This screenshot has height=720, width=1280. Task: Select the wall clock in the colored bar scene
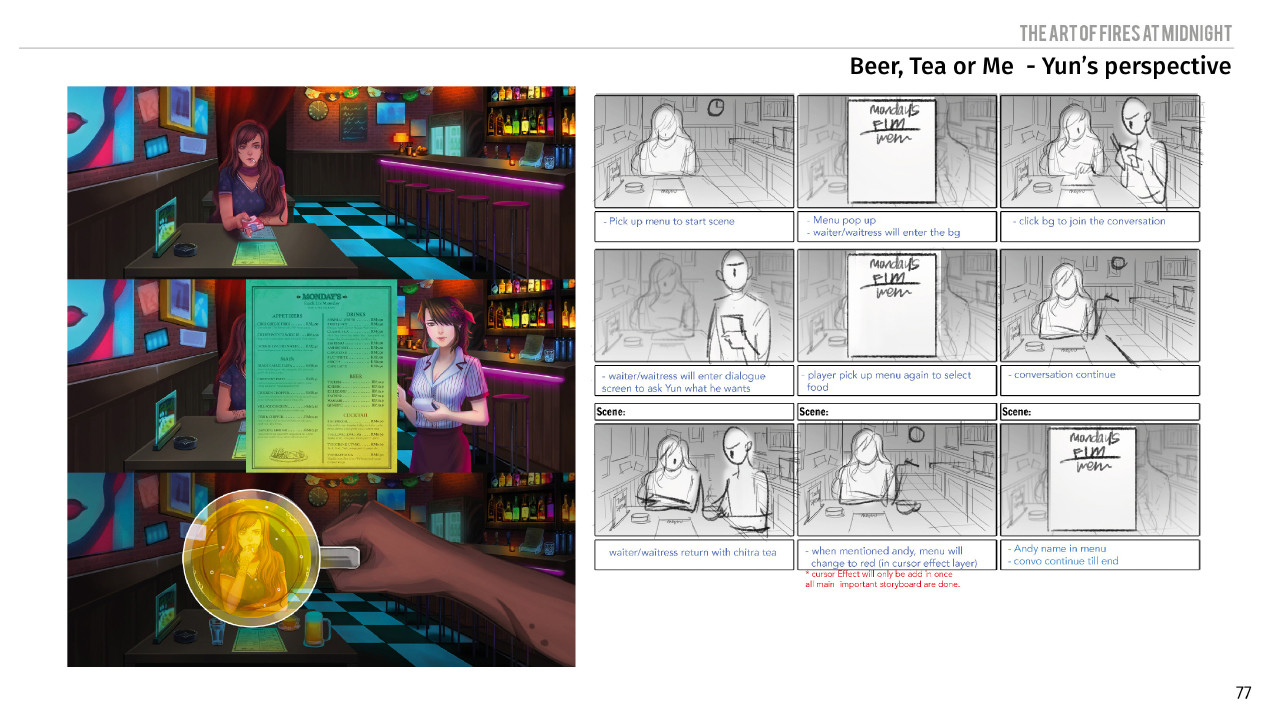(x=317, y=110)
